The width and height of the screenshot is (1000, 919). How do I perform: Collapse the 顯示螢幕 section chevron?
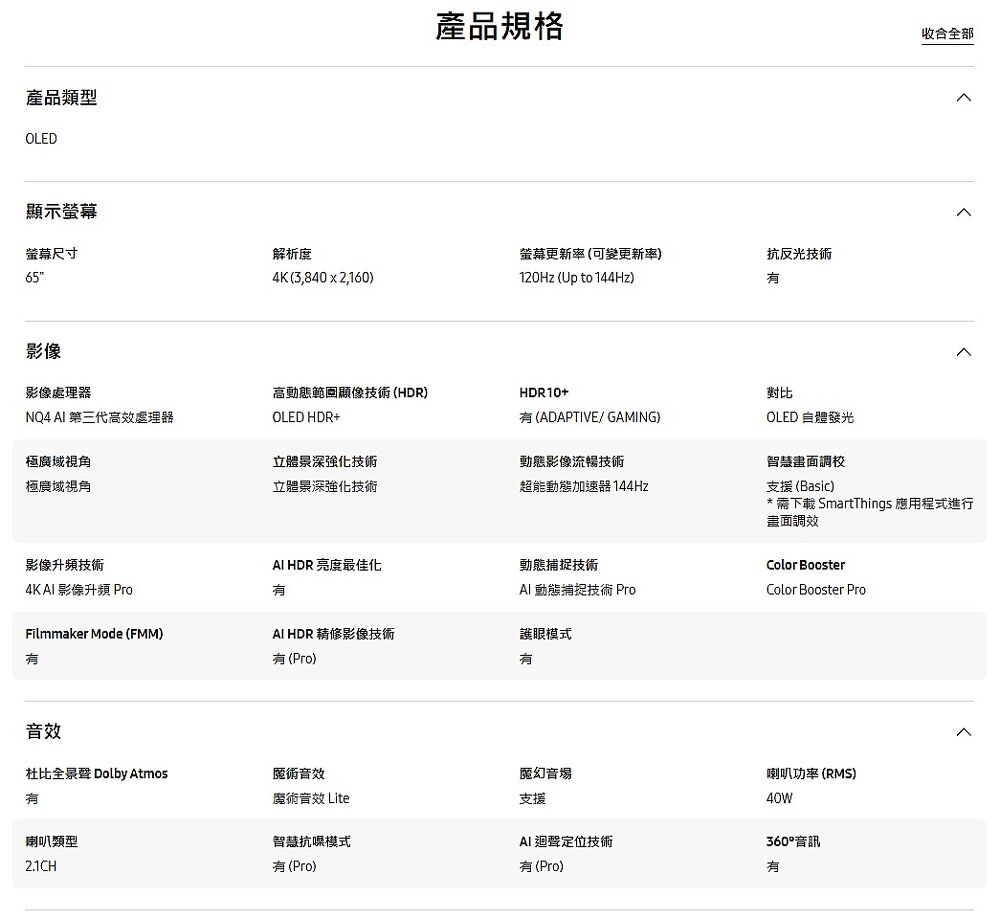click(964, 212)
